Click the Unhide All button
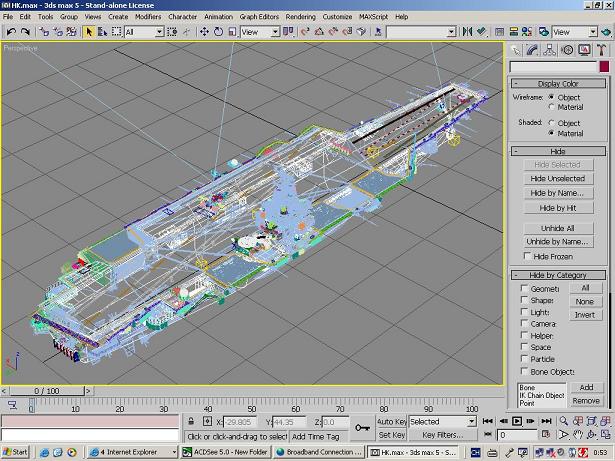The image size is (615, 461). [557, 228]
